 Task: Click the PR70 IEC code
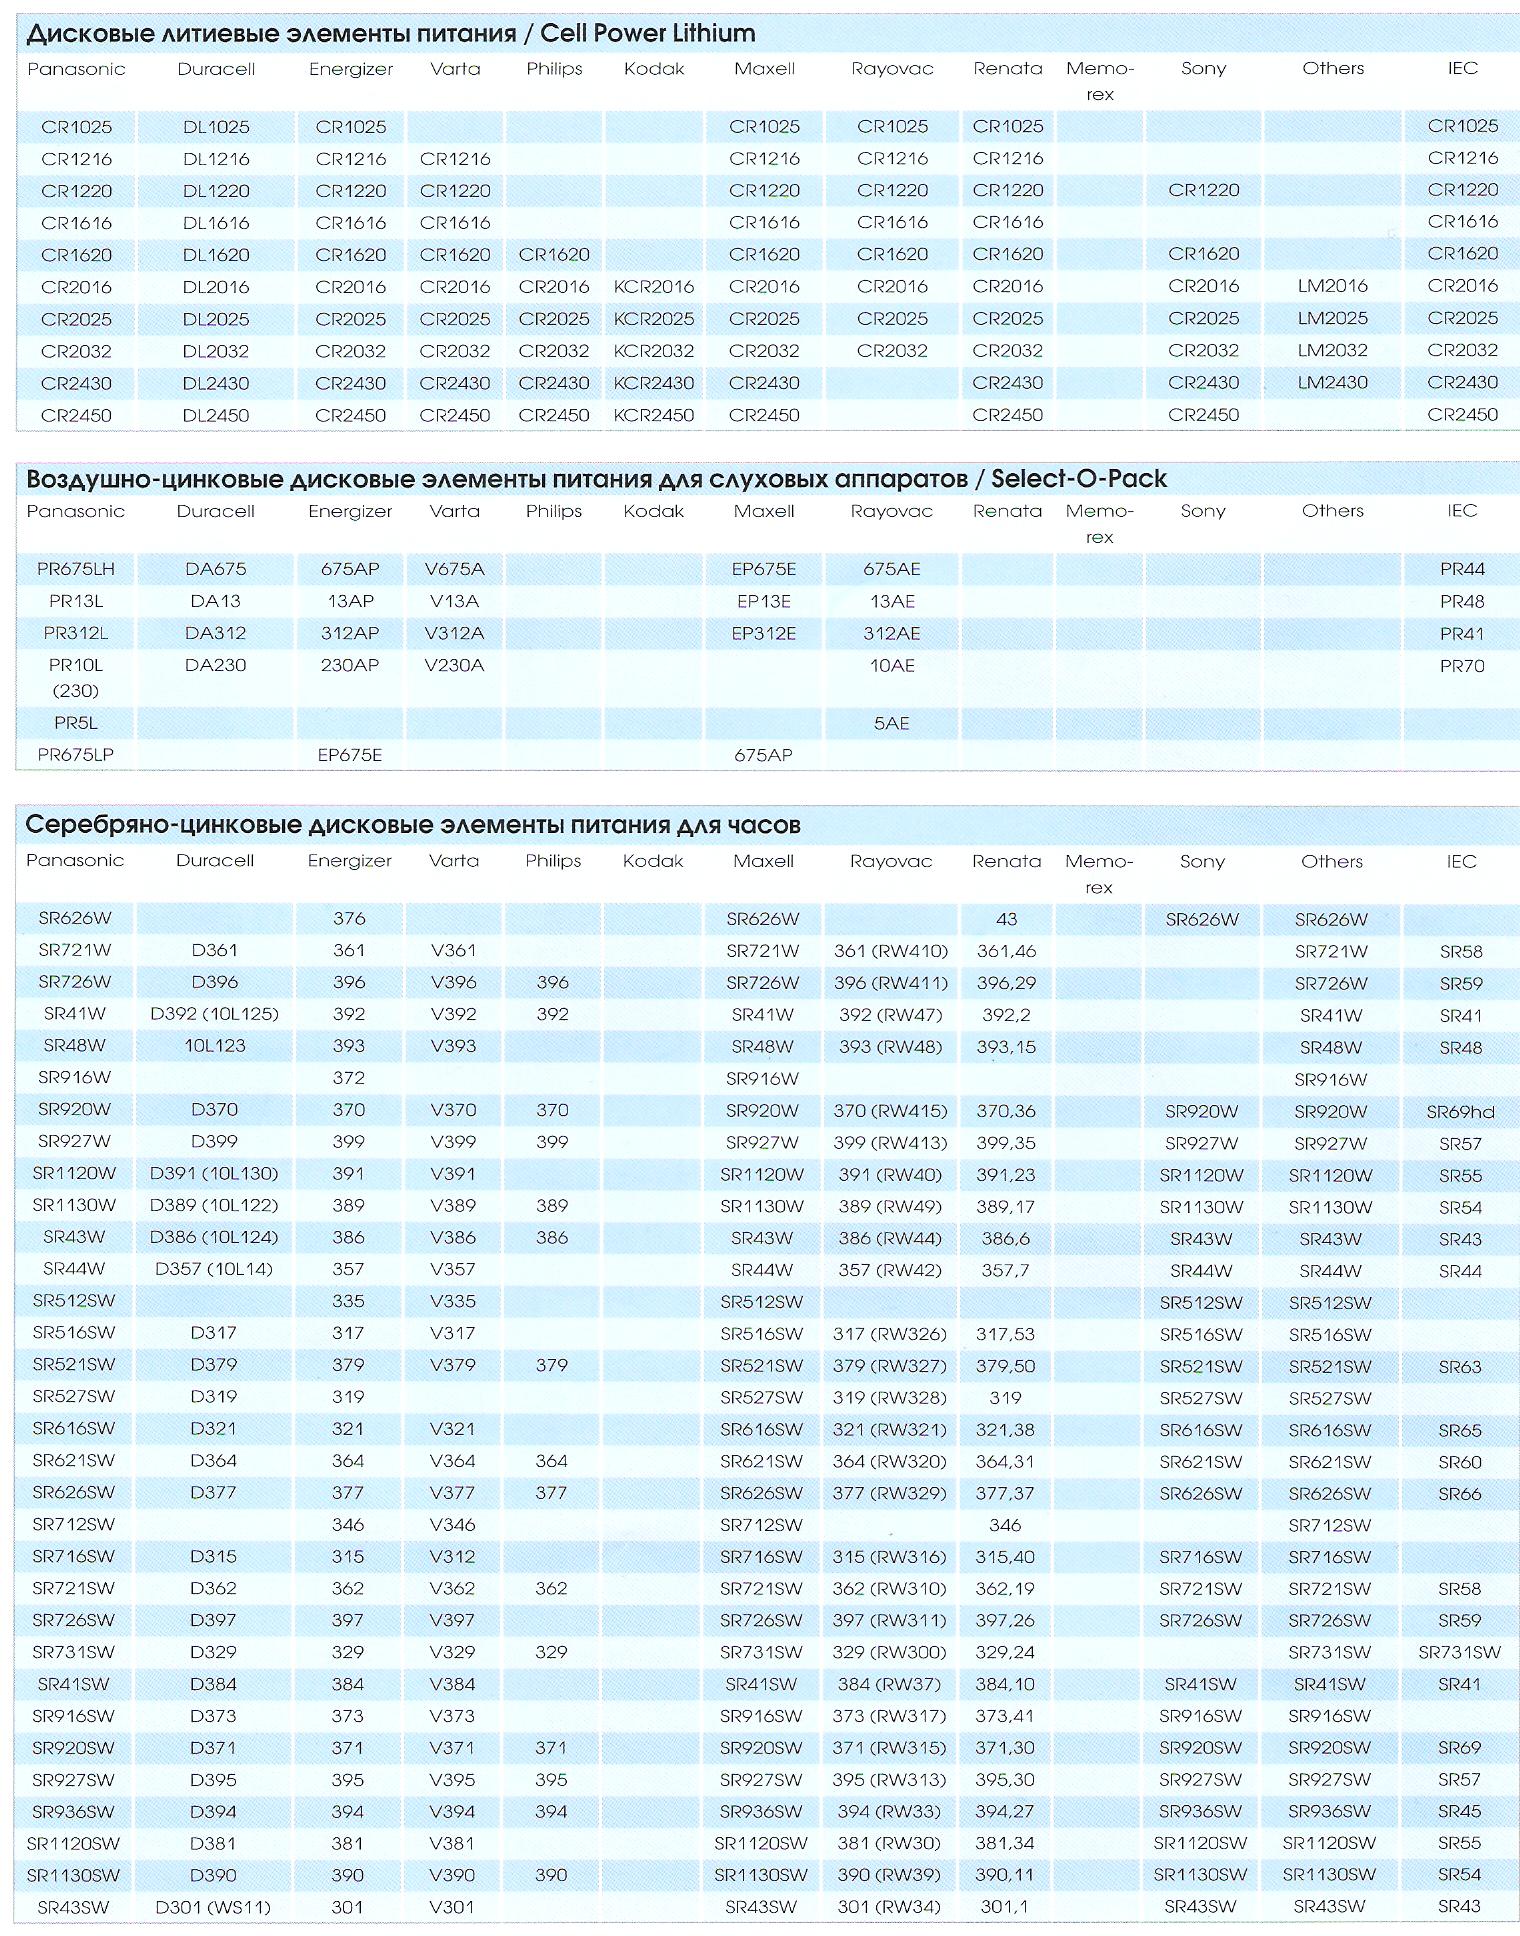[x=1462, y=665]
